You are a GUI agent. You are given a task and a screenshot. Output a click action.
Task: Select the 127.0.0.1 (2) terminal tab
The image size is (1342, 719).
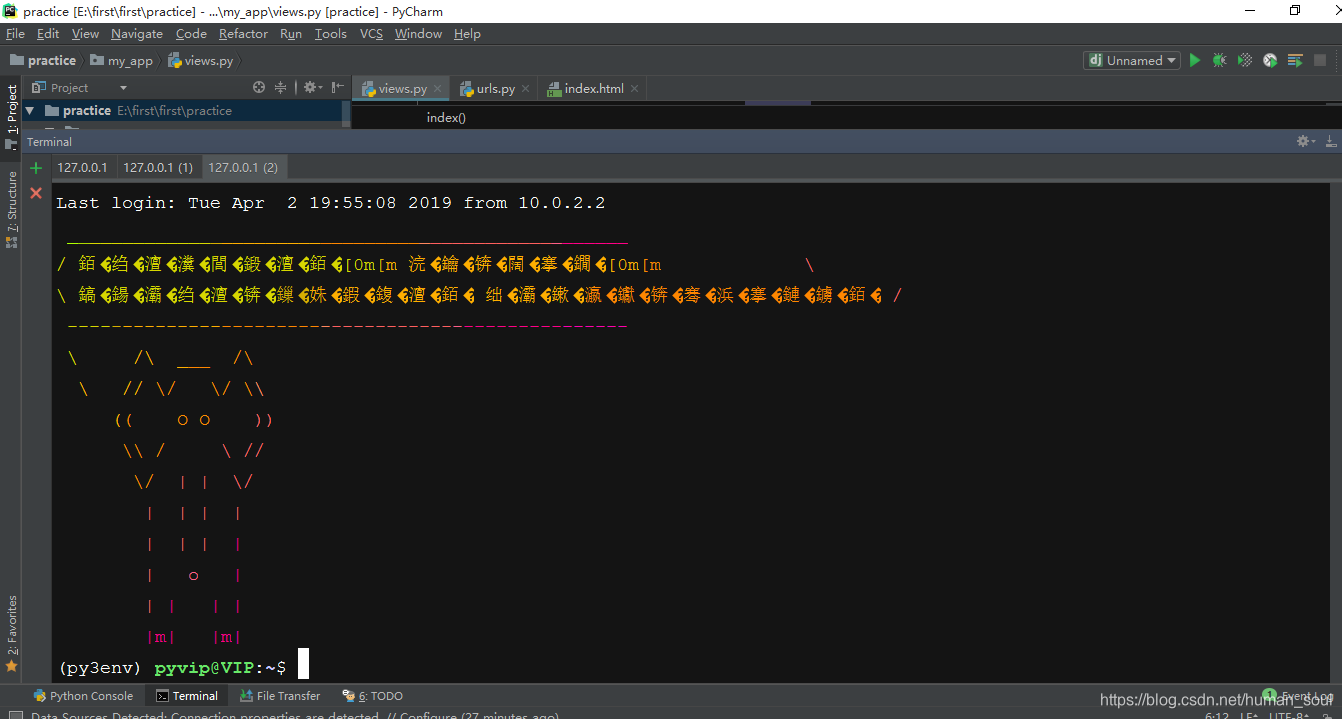pos(243,167)
